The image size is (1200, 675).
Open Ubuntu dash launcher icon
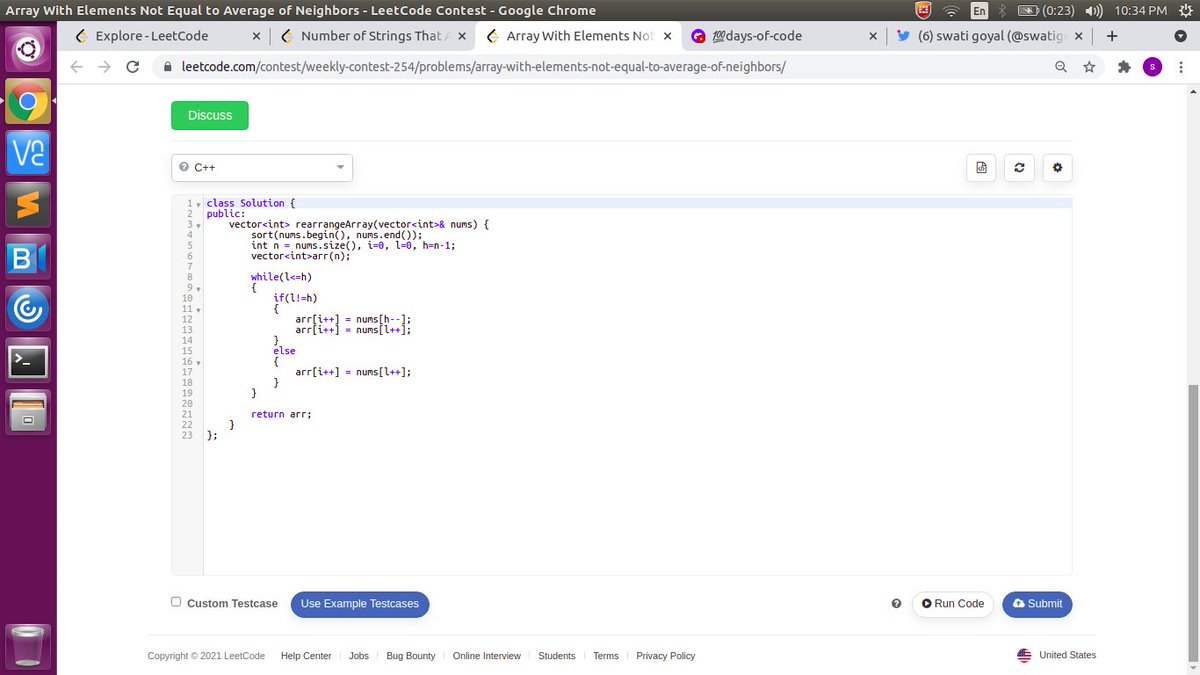[28, 48]
